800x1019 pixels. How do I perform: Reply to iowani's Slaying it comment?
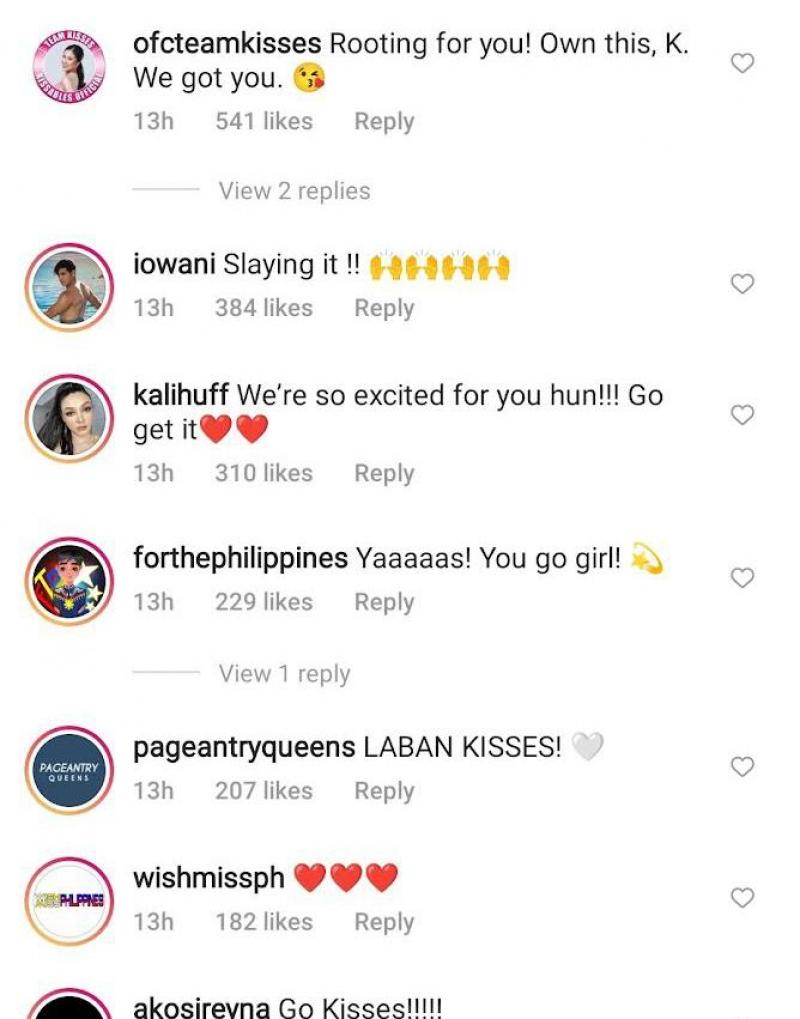pyautogui.click(x=384, y=308)
